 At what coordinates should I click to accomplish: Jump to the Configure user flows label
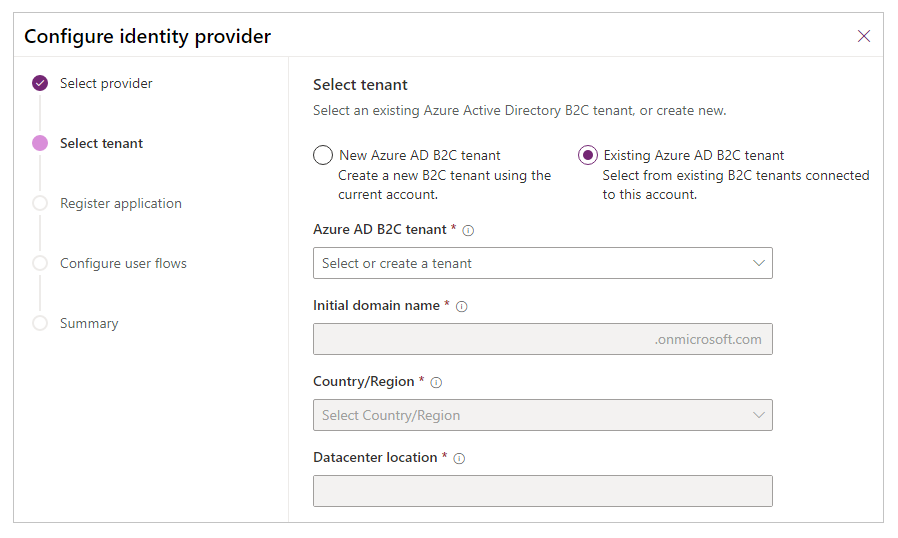coord(123,263)
